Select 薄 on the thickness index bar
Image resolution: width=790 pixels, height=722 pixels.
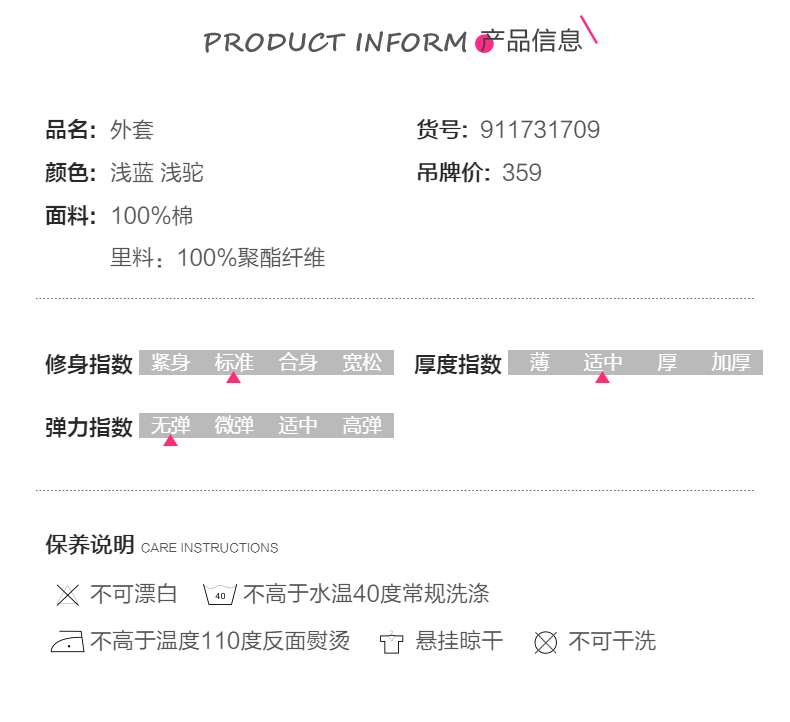pyautogui.click(x=540, y=362)
